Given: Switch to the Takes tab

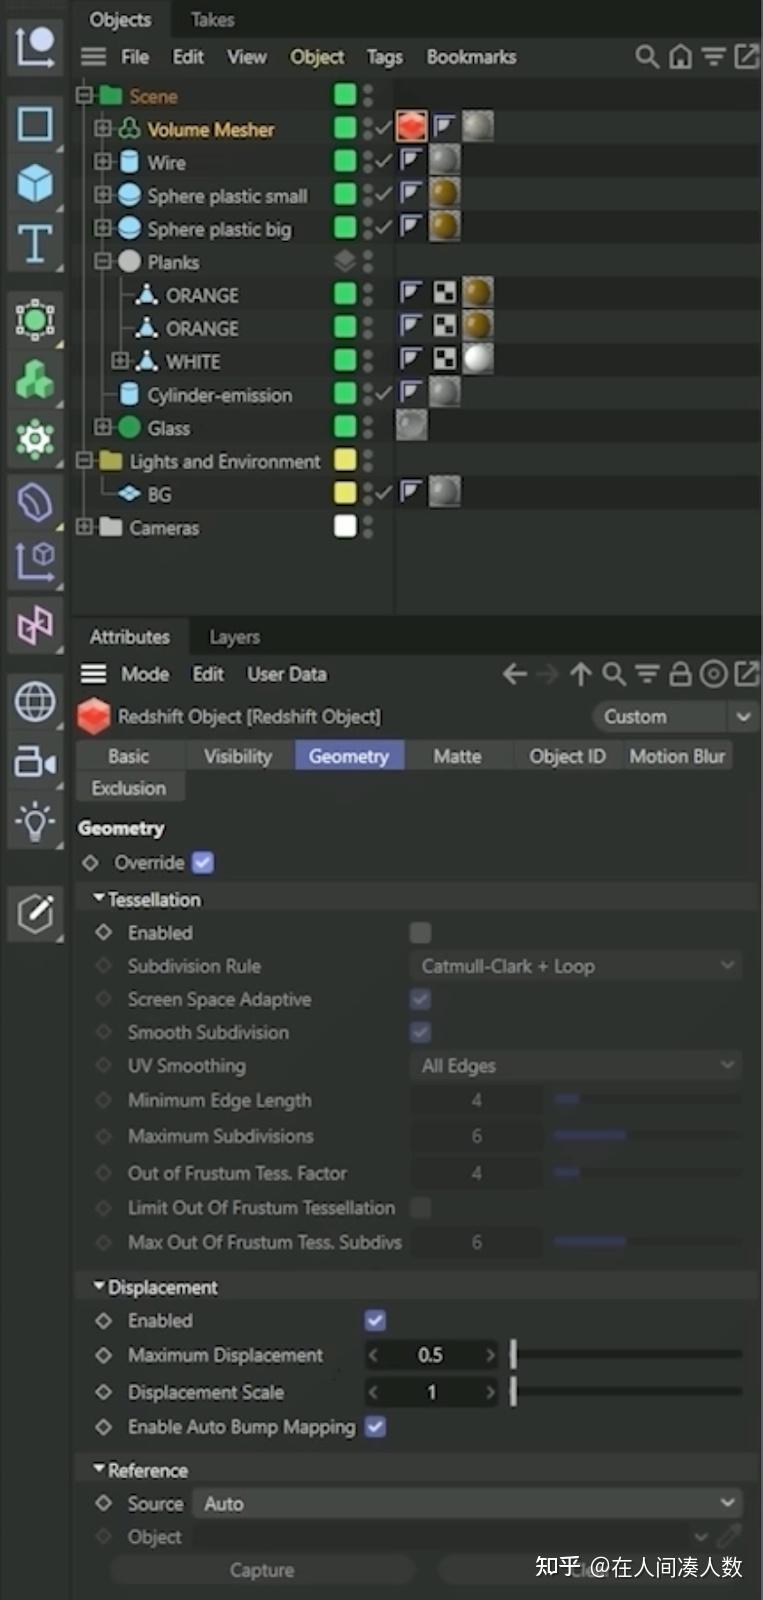Looking at the screenshot, I should tap(211, 19).
